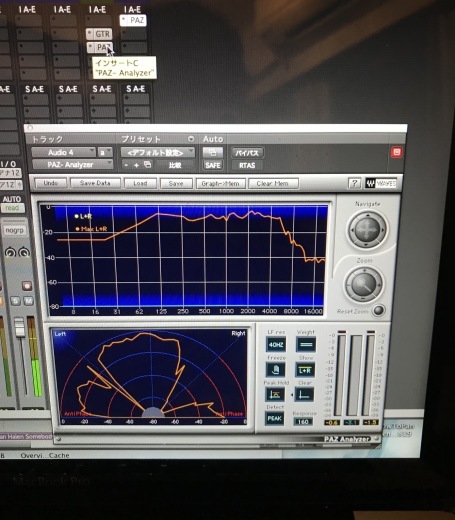The width and height of the screenshot is (455, 520).
Task: Open the preset (プリセット) menu round arrow
Action: point(191,139)
